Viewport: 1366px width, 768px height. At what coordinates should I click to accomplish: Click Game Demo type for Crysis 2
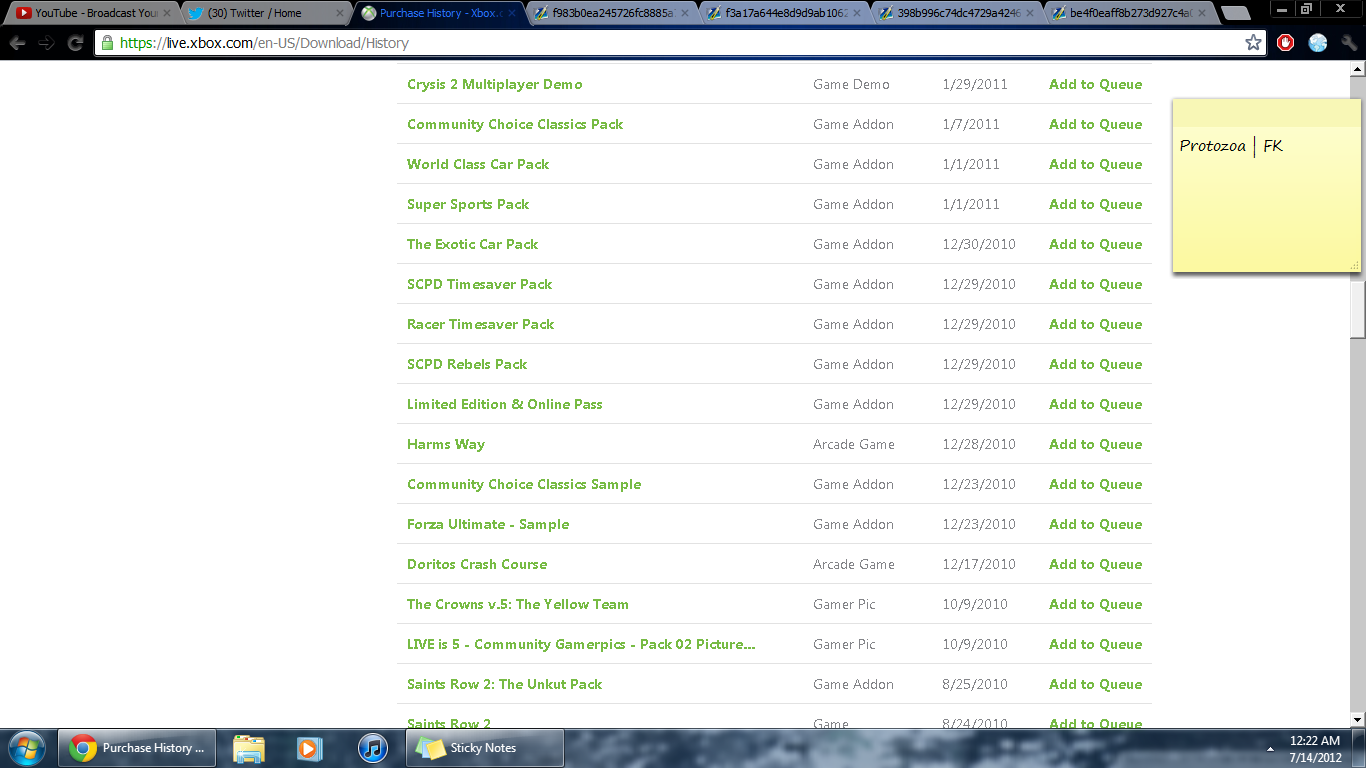point(851,84)
